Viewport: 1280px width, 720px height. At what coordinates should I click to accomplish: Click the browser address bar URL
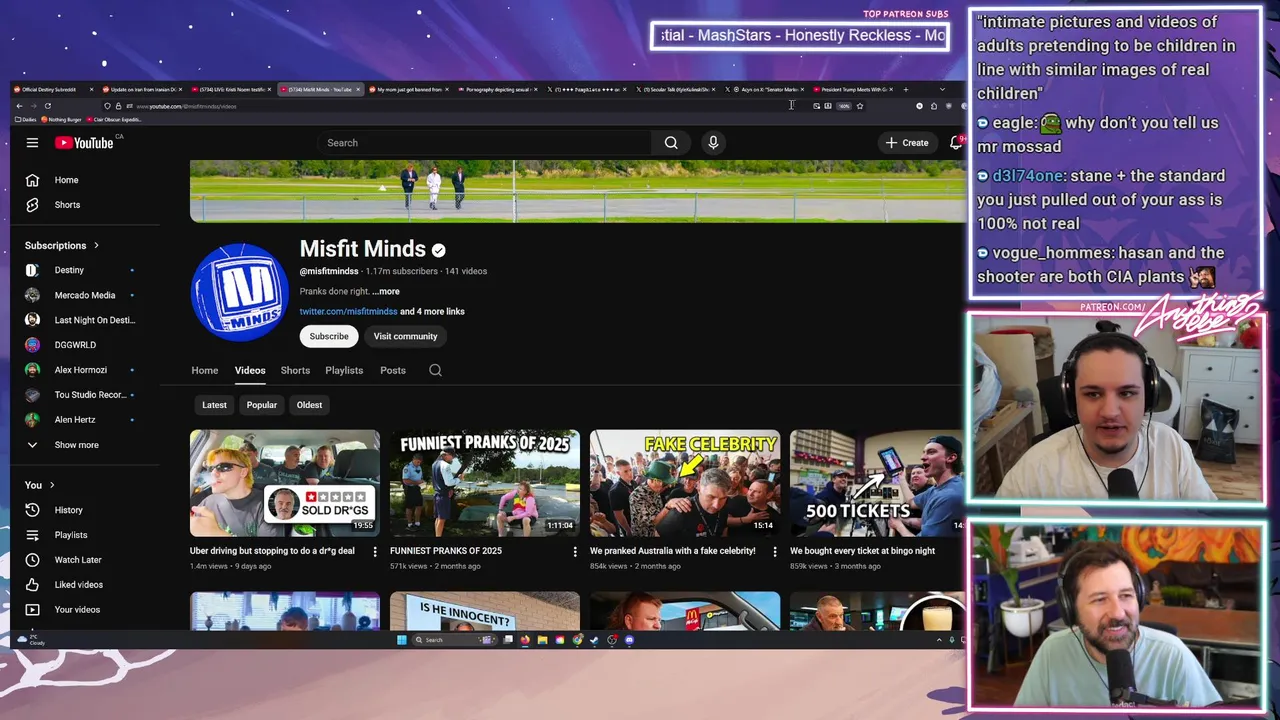pos(186,106)
